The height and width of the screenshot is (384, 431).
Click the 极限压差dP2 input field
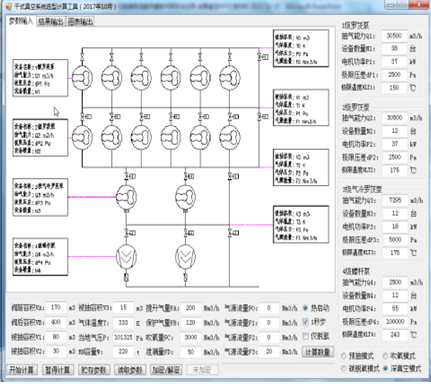point(394,157)
